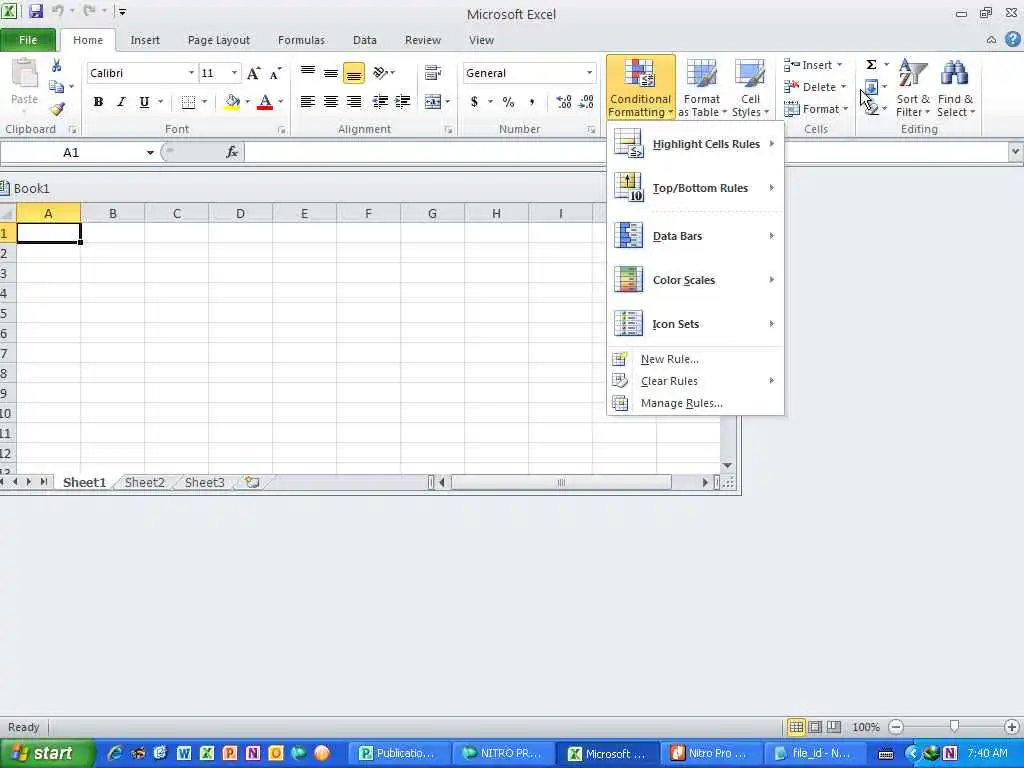Switch to Sheet2 worksheet tab
This screenshot has height=768, width=1024.
pos(144,482)
